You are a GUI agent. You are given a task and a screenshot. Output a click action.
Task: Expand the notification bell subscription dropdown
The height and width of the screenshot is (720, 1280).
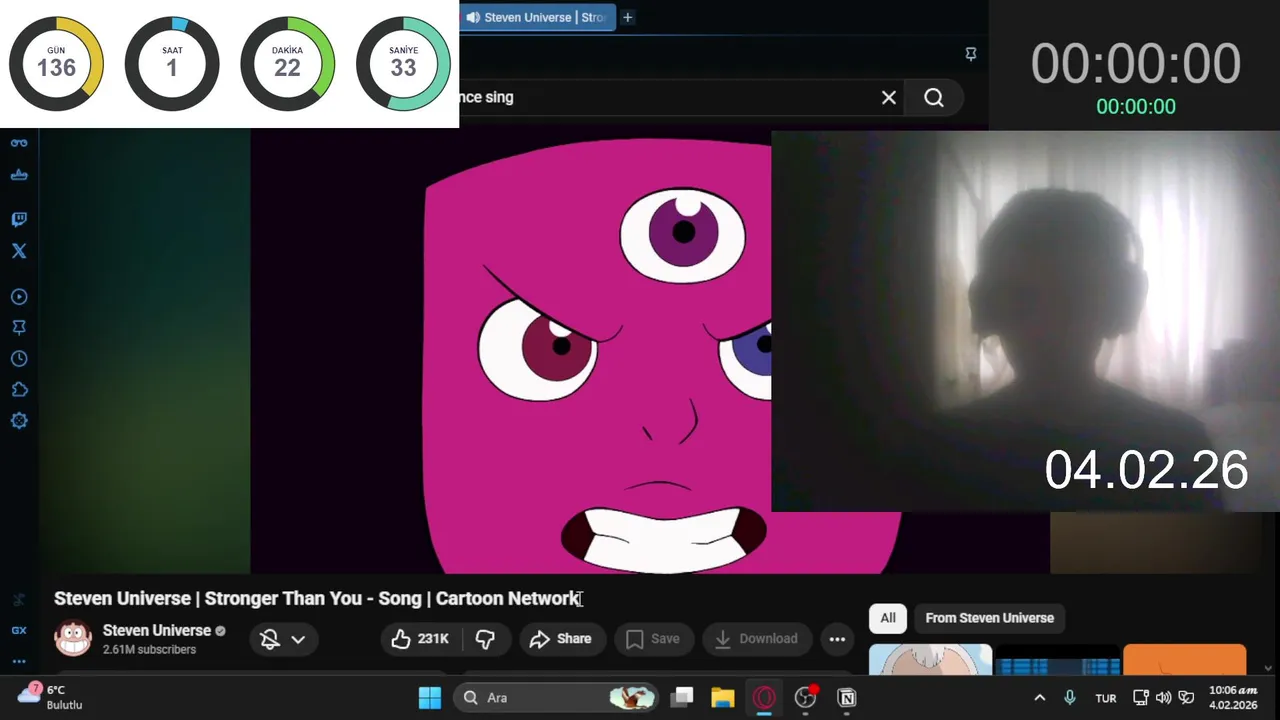[x=282, y=639]
